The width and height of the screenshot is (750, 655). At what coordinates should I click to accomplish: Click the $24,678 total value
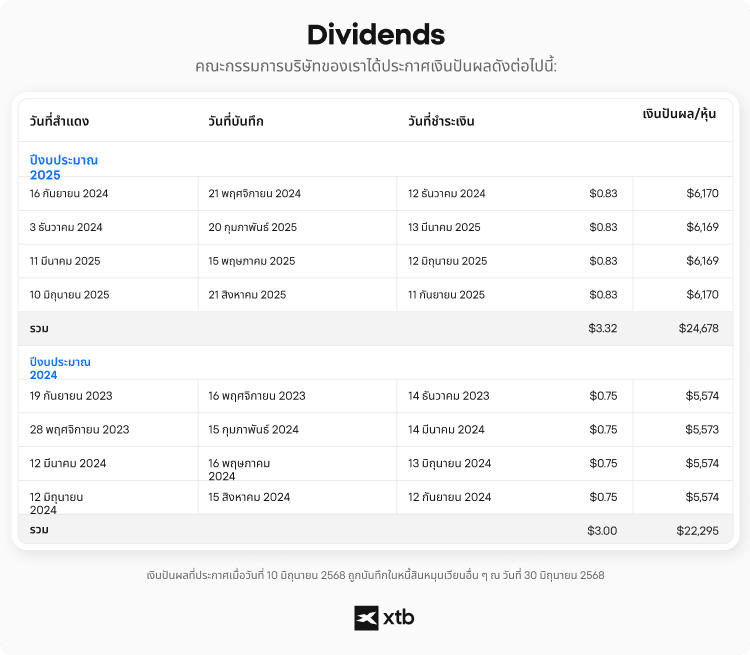698,329
